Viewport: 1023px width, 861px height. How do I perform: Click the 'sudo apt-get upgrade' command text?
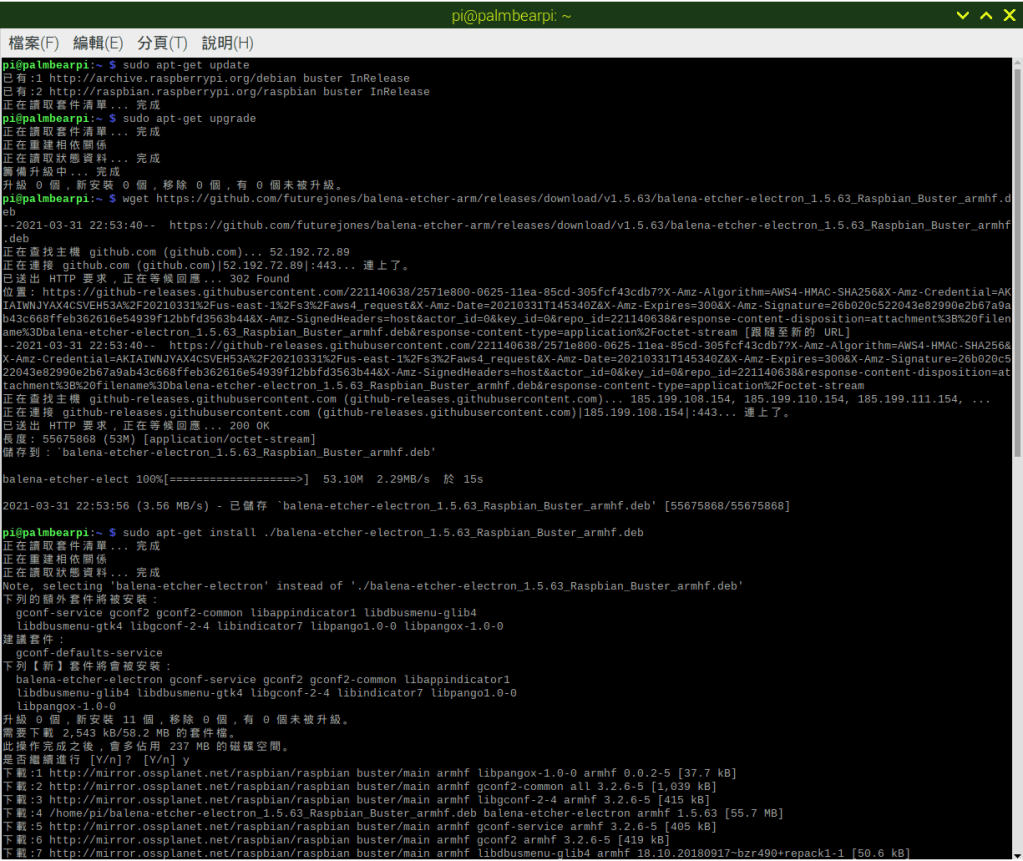point(176,118)
